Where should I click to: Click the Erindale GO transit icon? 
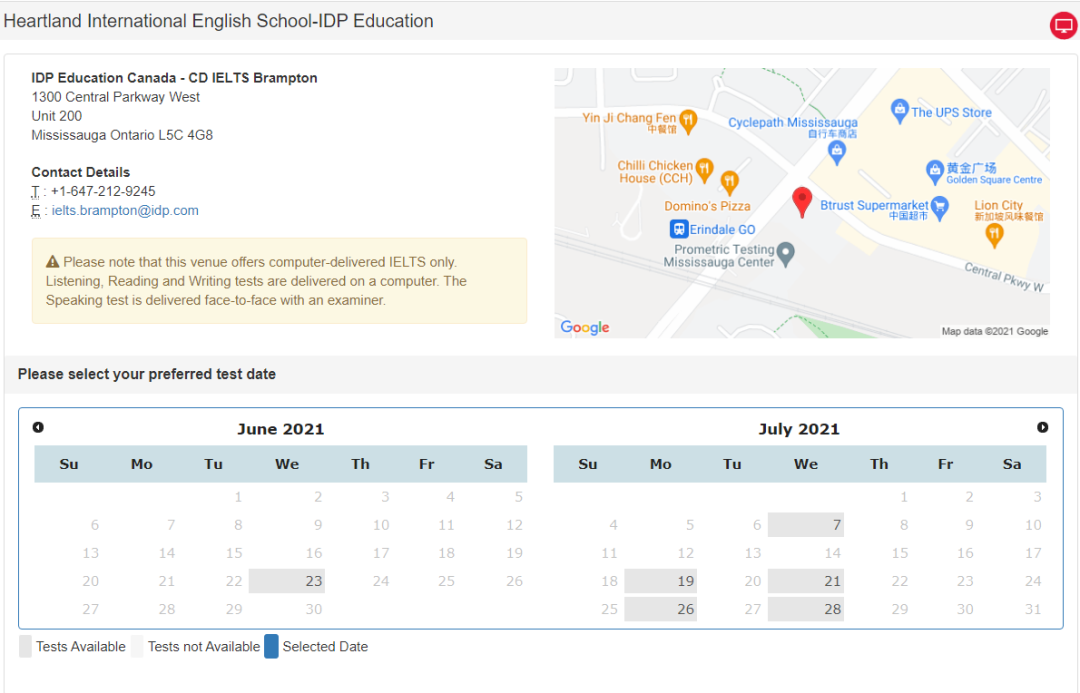point(679,229)
